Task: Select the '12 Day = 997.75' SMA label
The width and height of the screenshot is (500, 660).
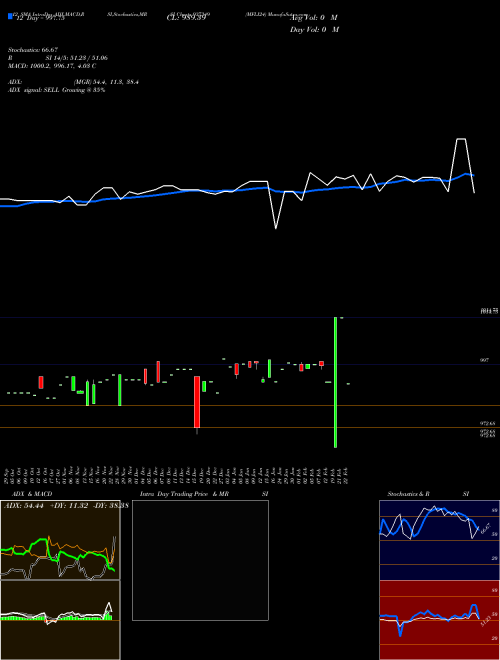Action: (39, 18)
